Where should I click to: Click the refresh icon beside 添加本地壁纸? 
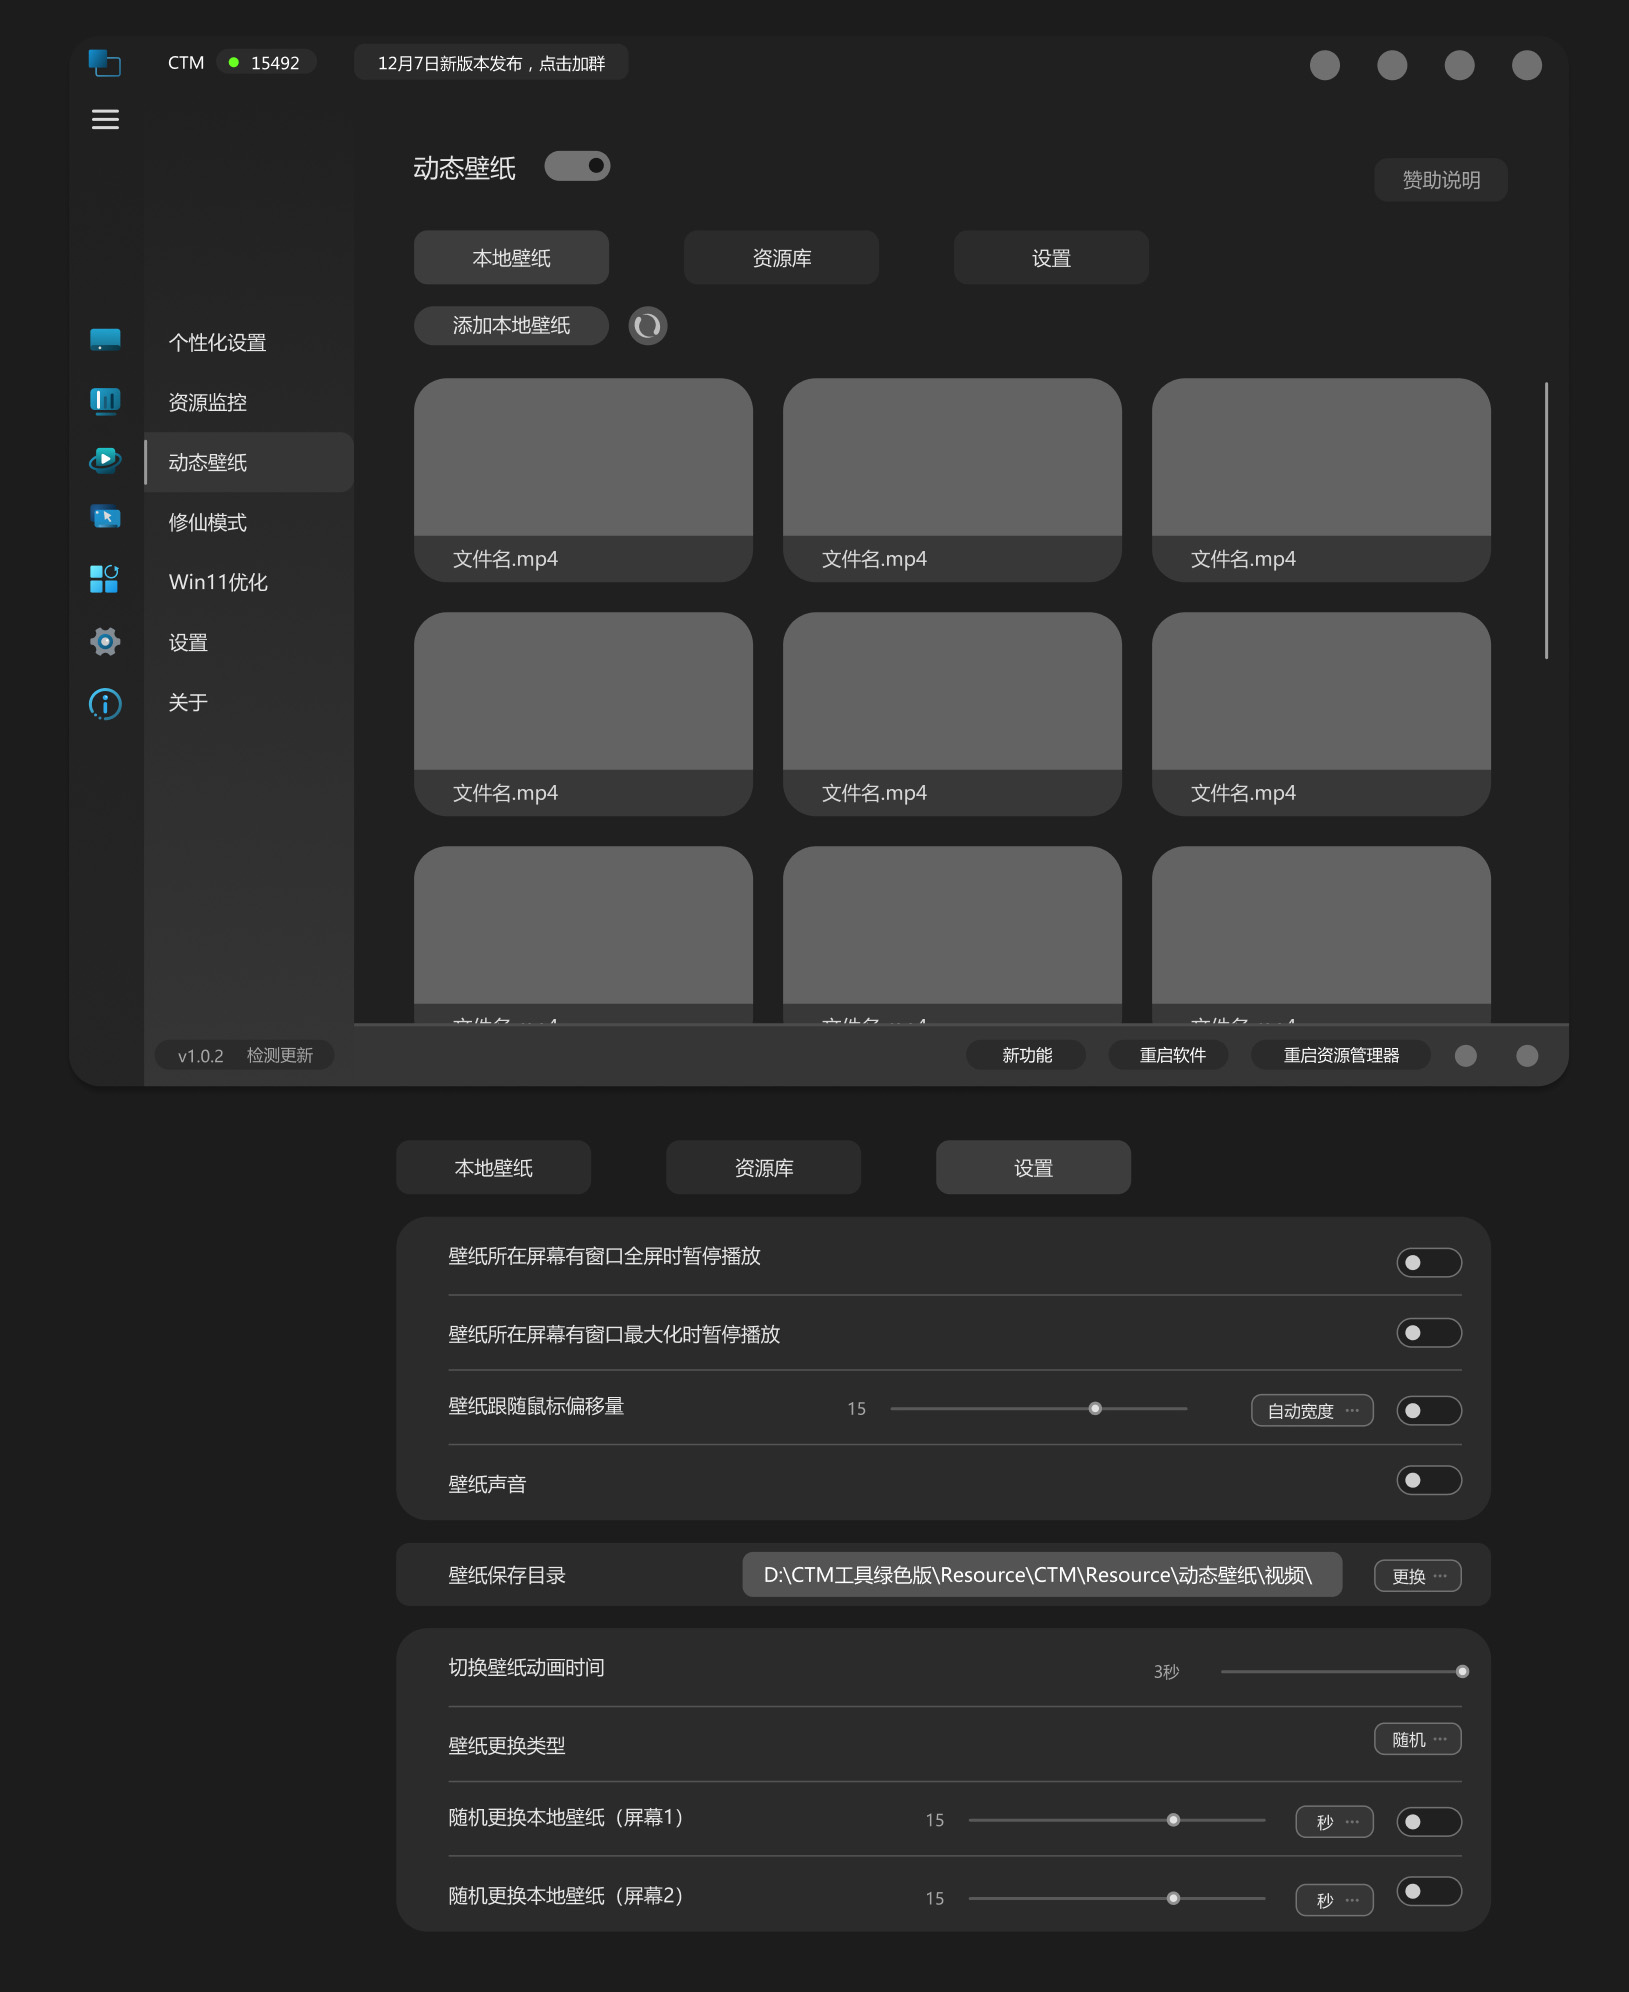(647, 326)
